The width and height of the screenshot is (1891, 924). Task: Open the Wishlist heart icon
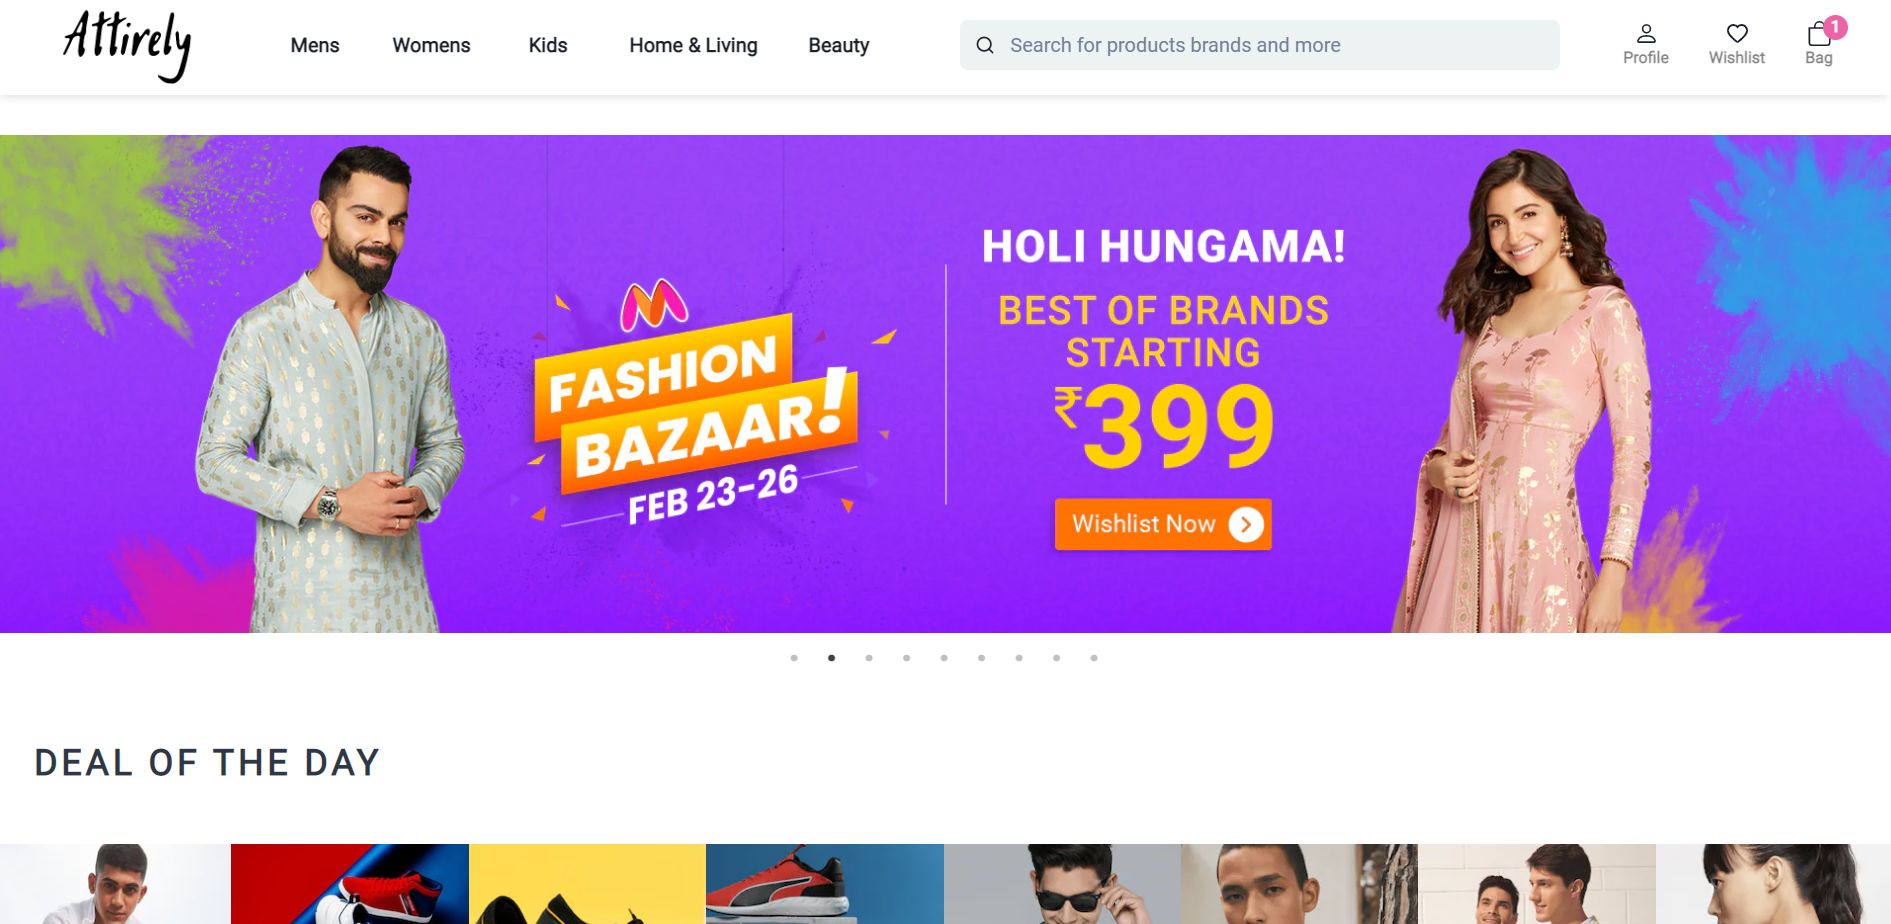point(1737,34)
